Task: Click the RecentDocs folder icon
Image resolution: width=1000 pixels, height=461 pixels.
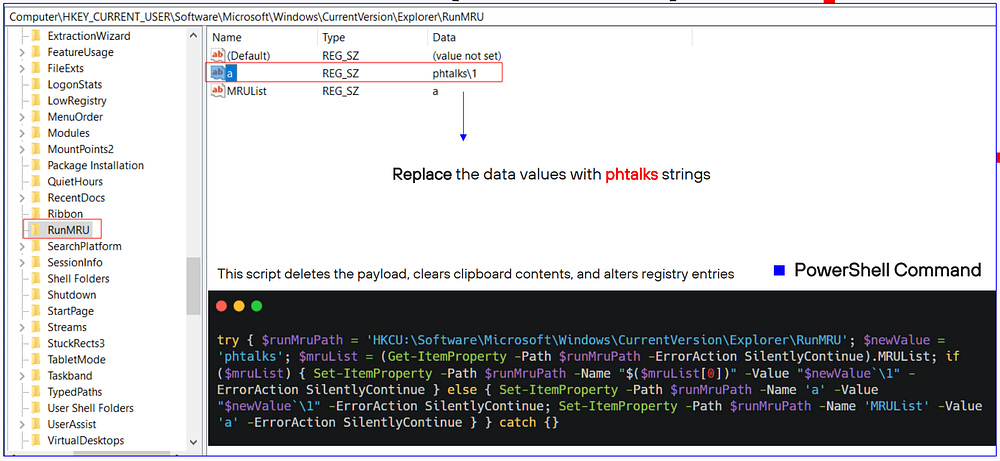Action: [x=36, y=198]
